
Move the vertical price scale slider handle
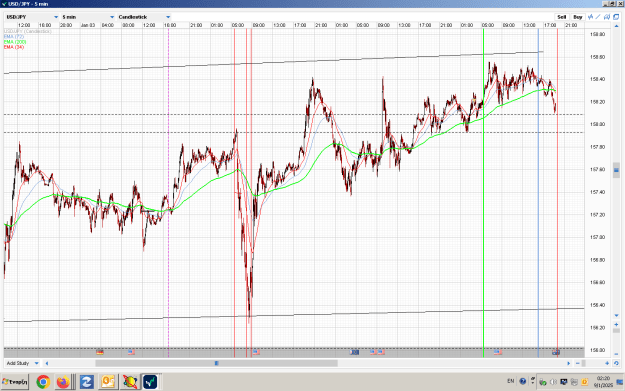[x=616, y=170]
